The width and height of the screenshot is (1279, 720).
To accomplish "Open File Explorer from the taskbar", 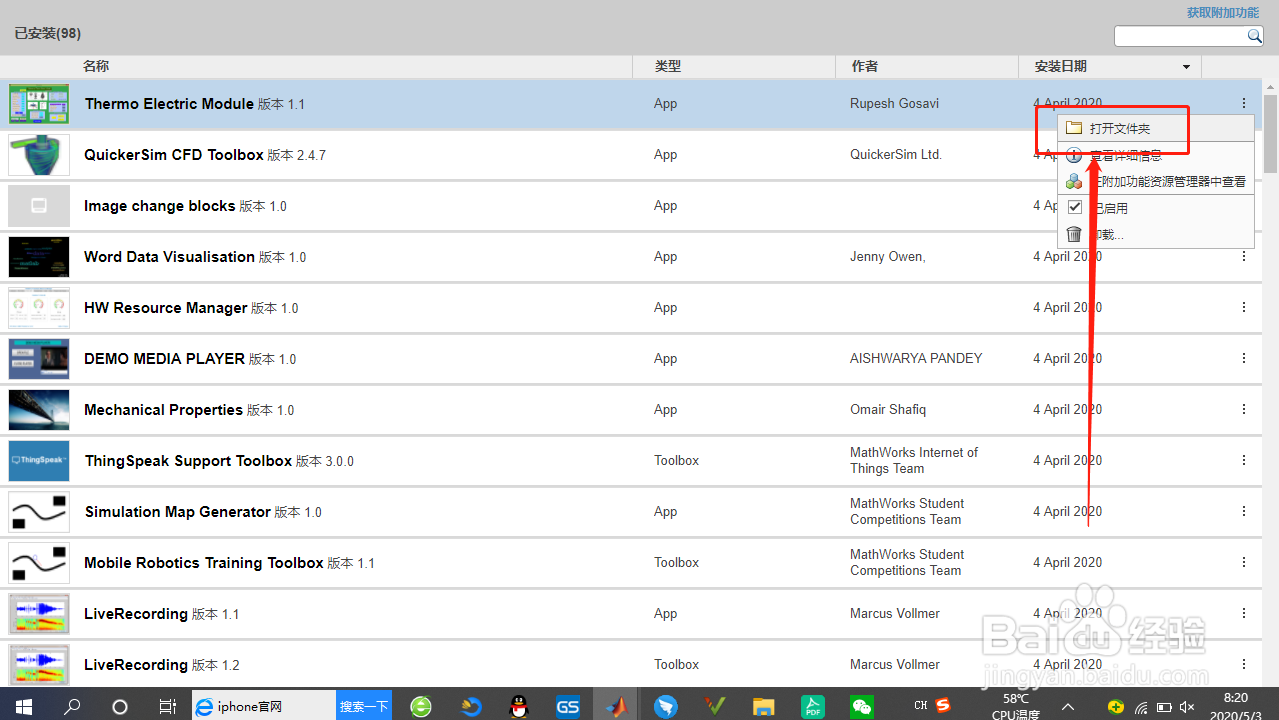I will coord(764,706).
